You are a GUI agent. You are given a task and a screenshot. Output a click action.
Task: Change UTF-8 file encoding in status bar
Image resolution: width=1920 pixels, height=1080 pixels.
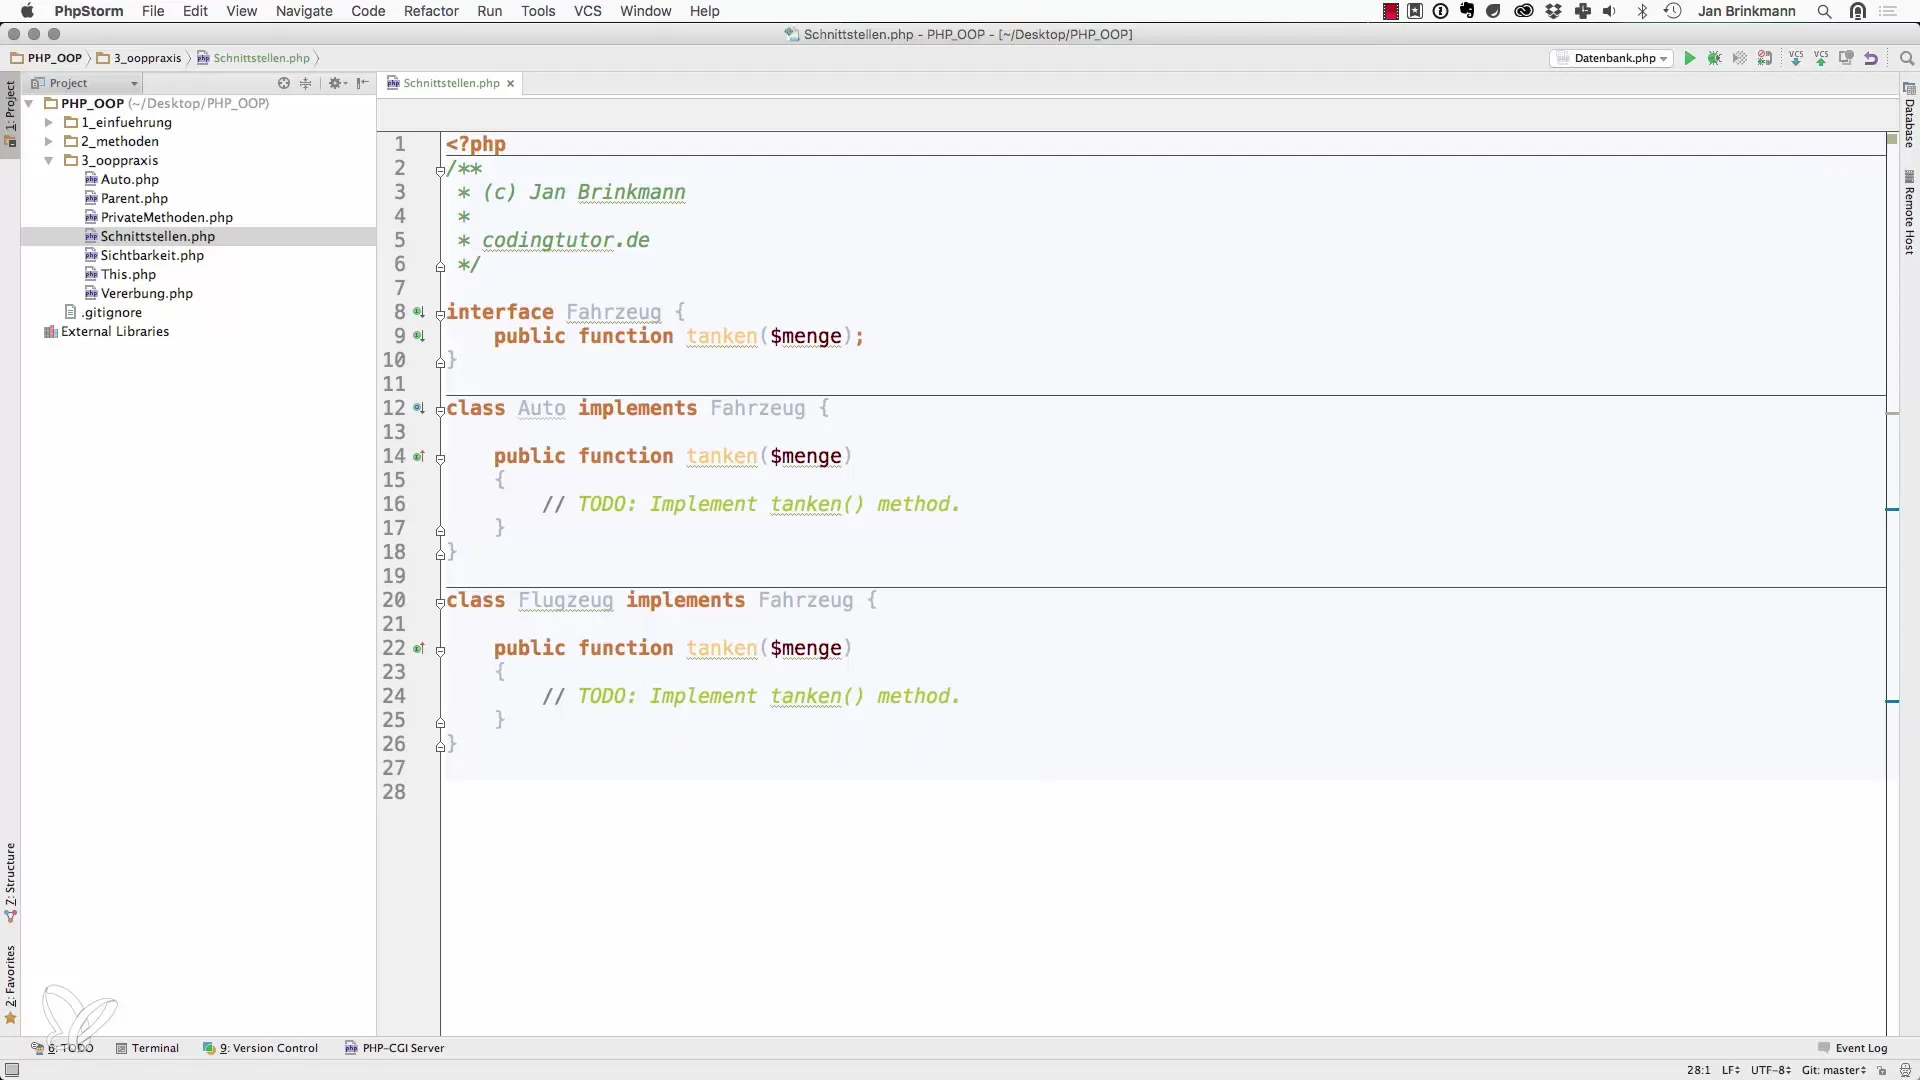click(x=1770, y=1070)
